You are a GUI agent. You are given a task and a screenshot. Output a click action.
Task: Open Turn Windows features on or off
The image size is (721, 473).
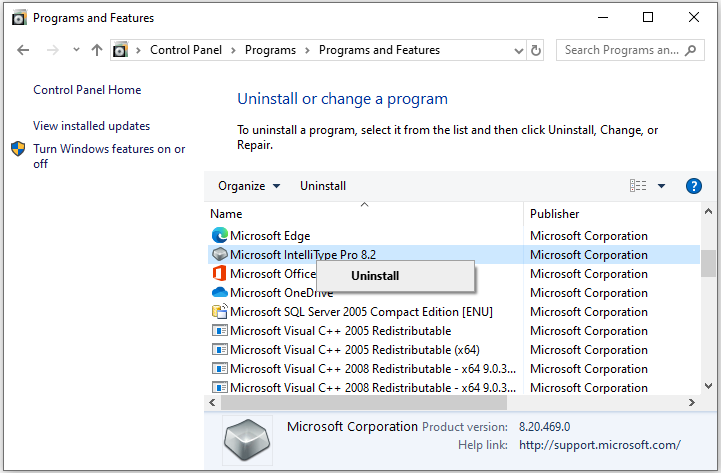click(x=109, y=156)
